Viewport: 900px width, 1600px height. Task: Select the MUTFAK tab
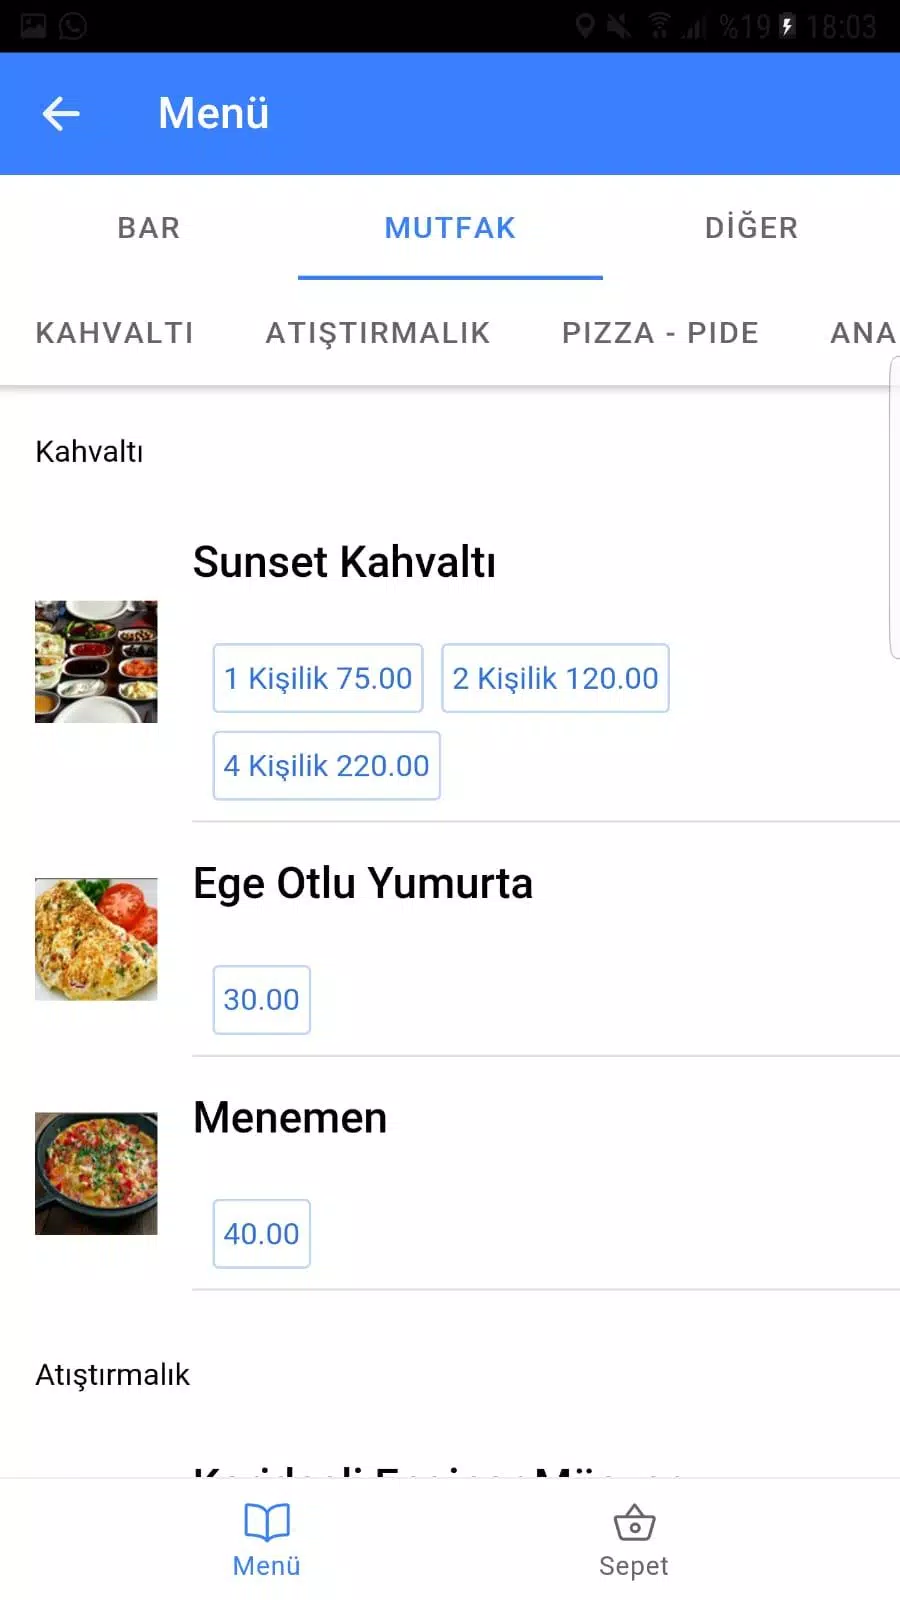click(x=450, y=228)
